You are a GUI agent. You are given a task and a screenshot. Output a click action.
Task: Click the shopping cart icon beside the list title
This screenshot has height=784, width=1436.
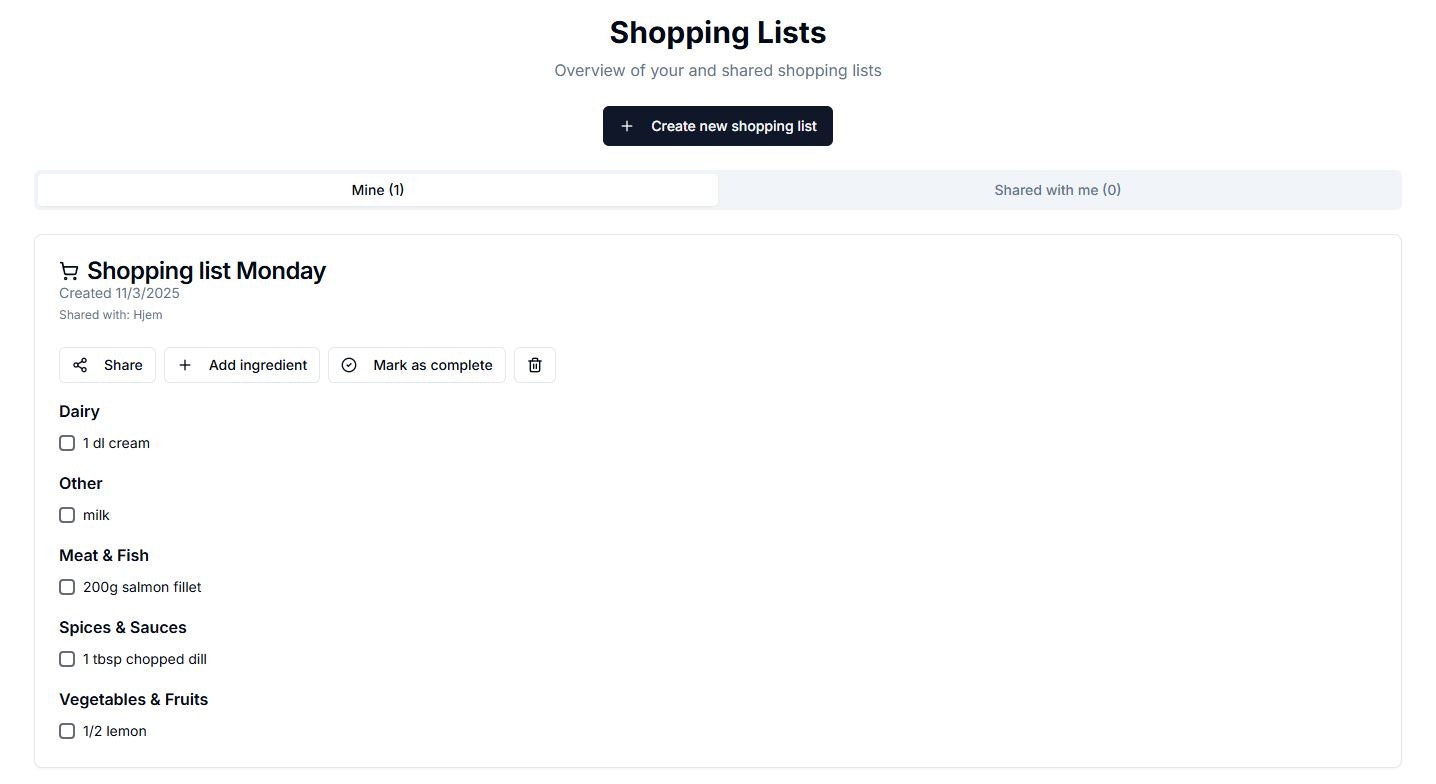(69, 270)
